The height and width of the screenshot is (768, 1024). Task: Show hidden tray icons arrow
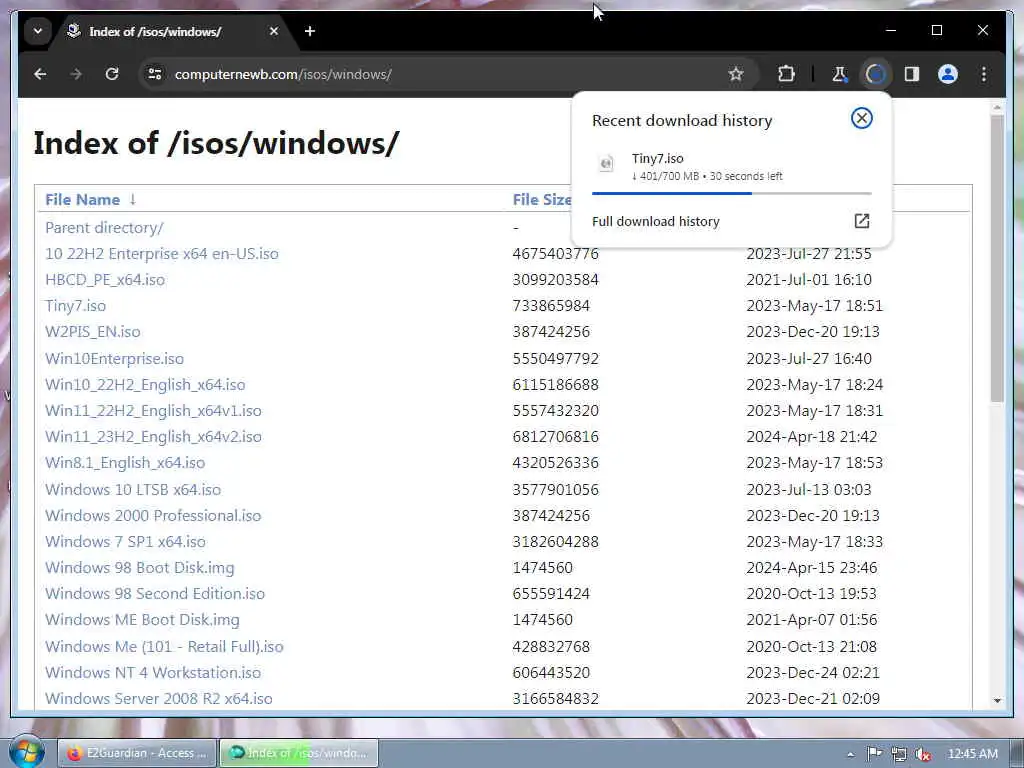coord(850,754)
